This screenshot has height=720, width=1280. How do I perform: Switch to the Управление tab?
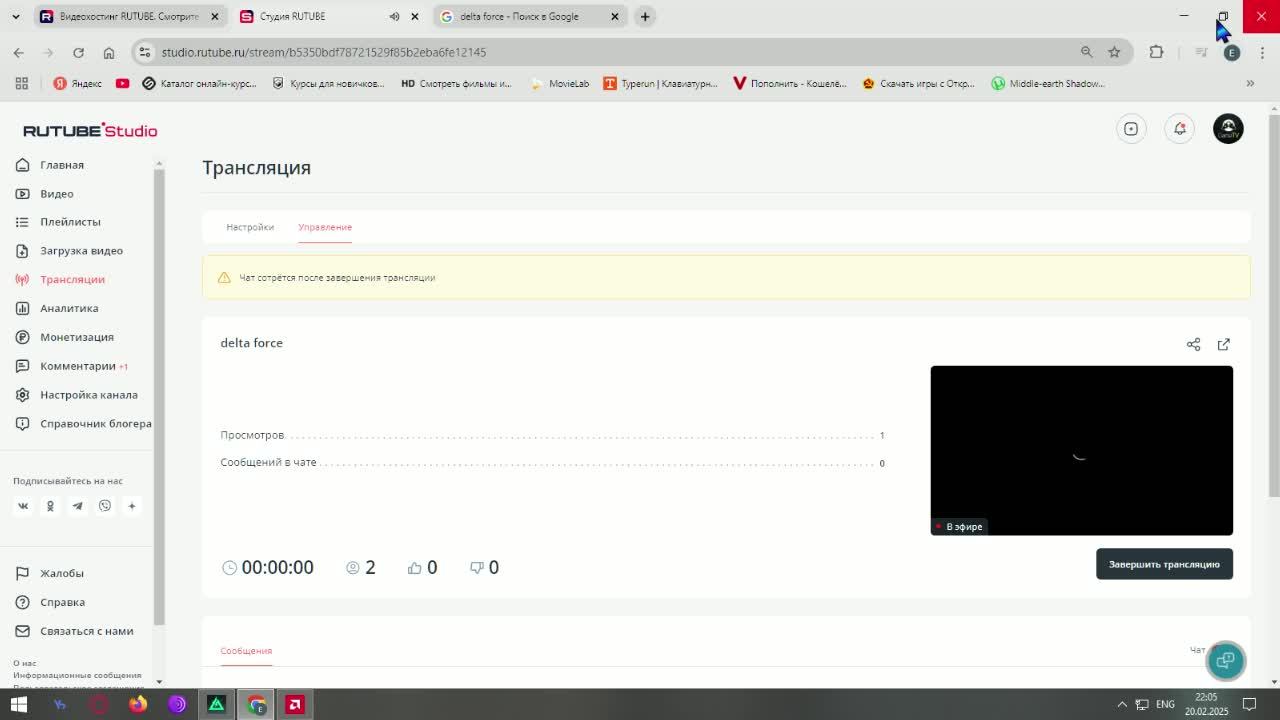[x=325, y=227]
